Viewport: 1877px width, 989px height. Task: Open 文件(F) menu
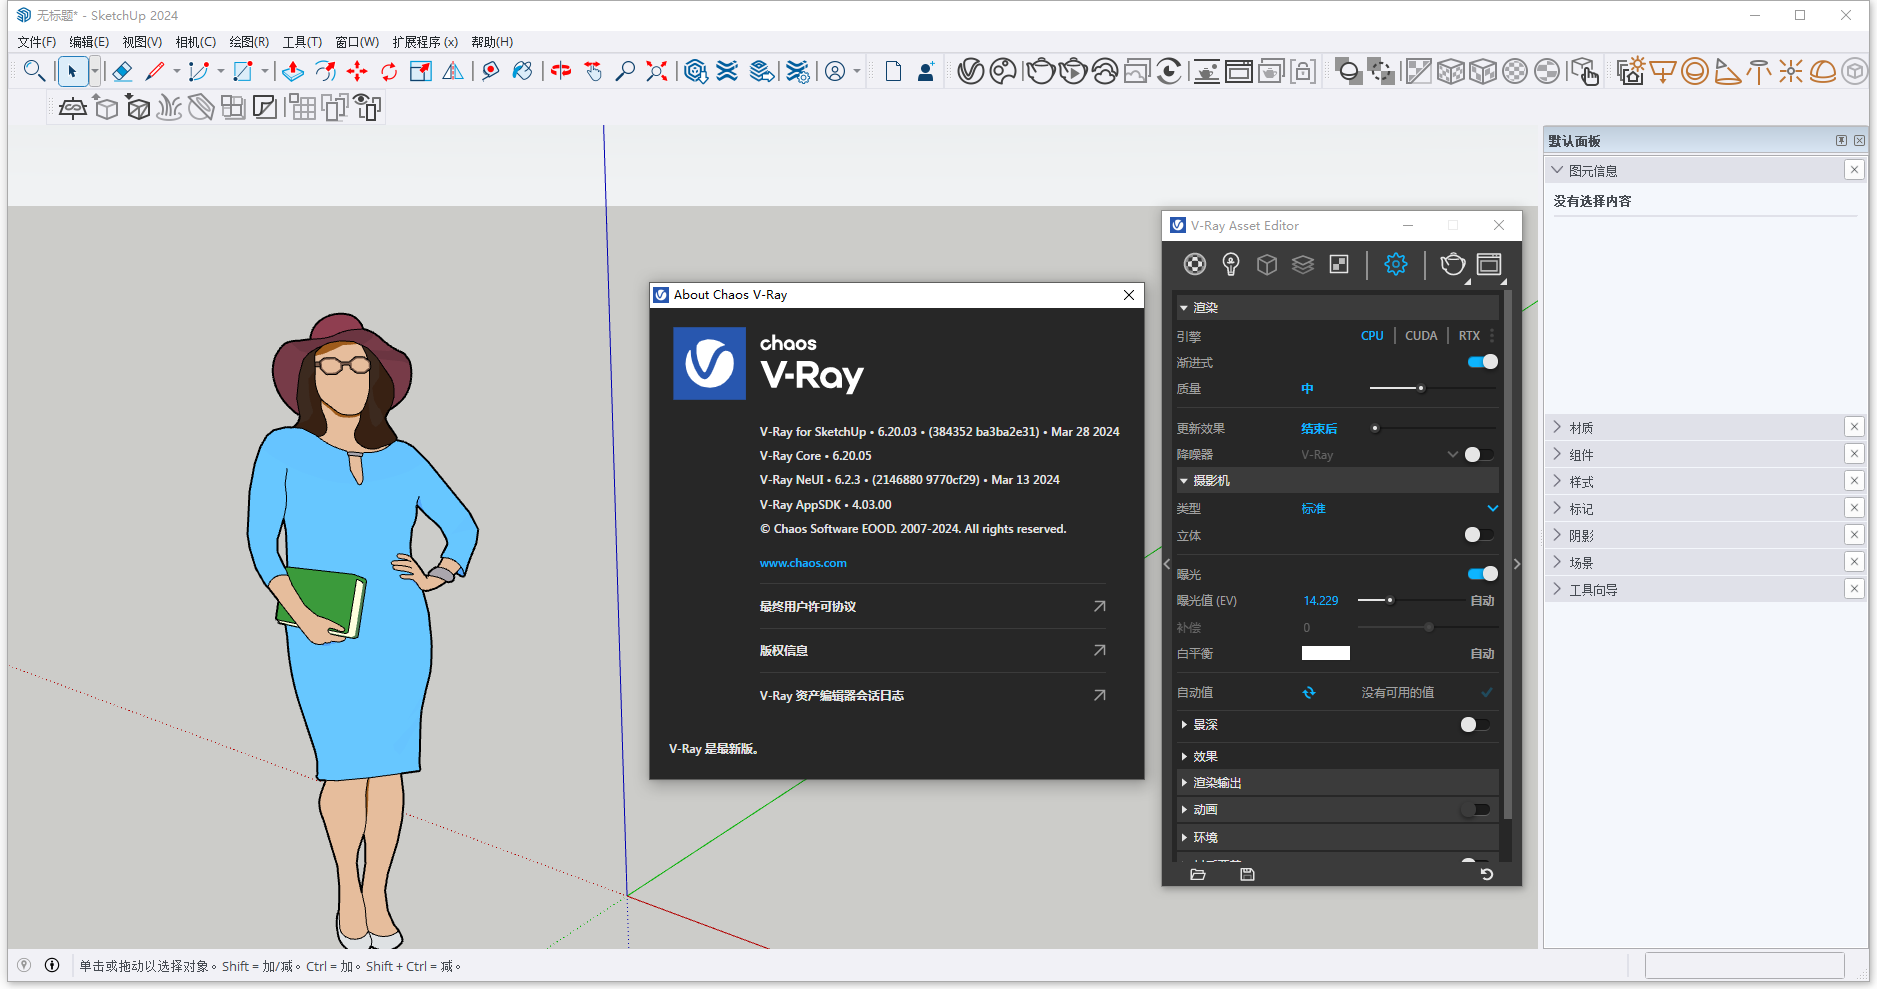(37, 42)
